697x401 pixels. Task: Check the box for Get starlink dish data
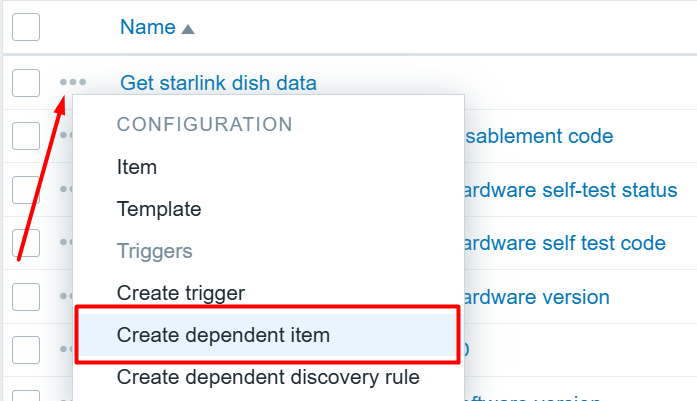pyautogui.click(x=26, y=82)
